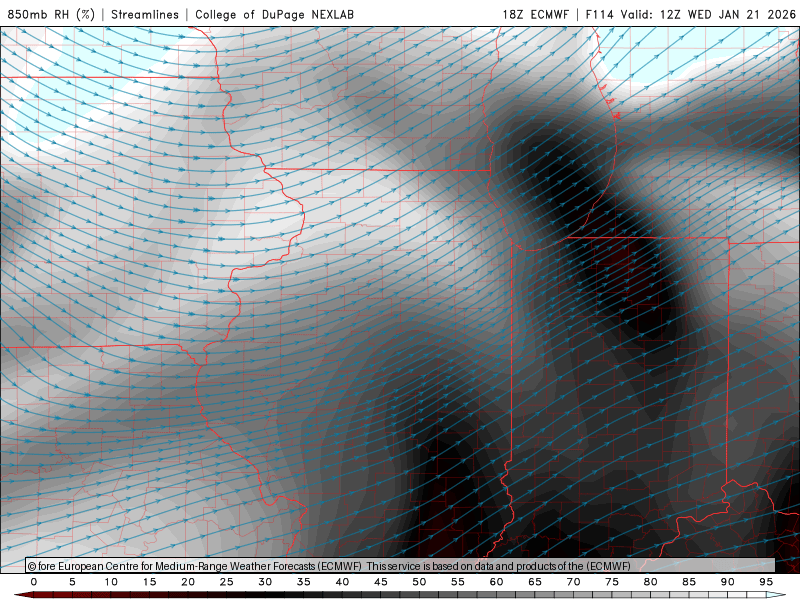Click the "45" value on the color scale

click(381, 582)
